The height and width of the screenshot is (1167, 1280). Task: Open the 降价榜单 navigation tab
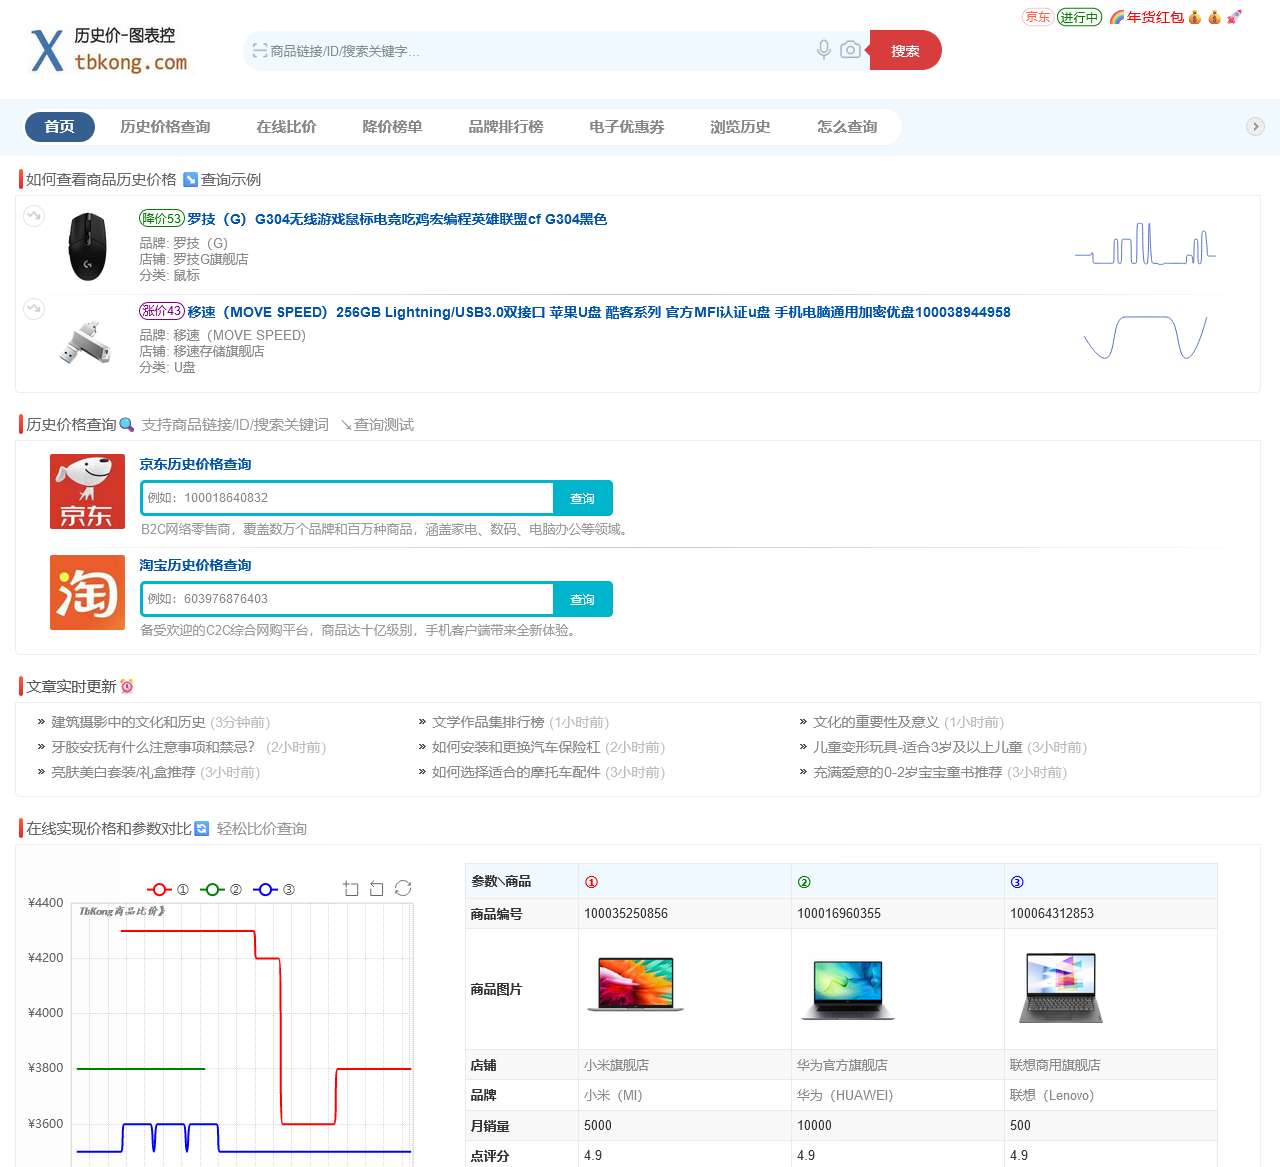[x=392, y=126]
